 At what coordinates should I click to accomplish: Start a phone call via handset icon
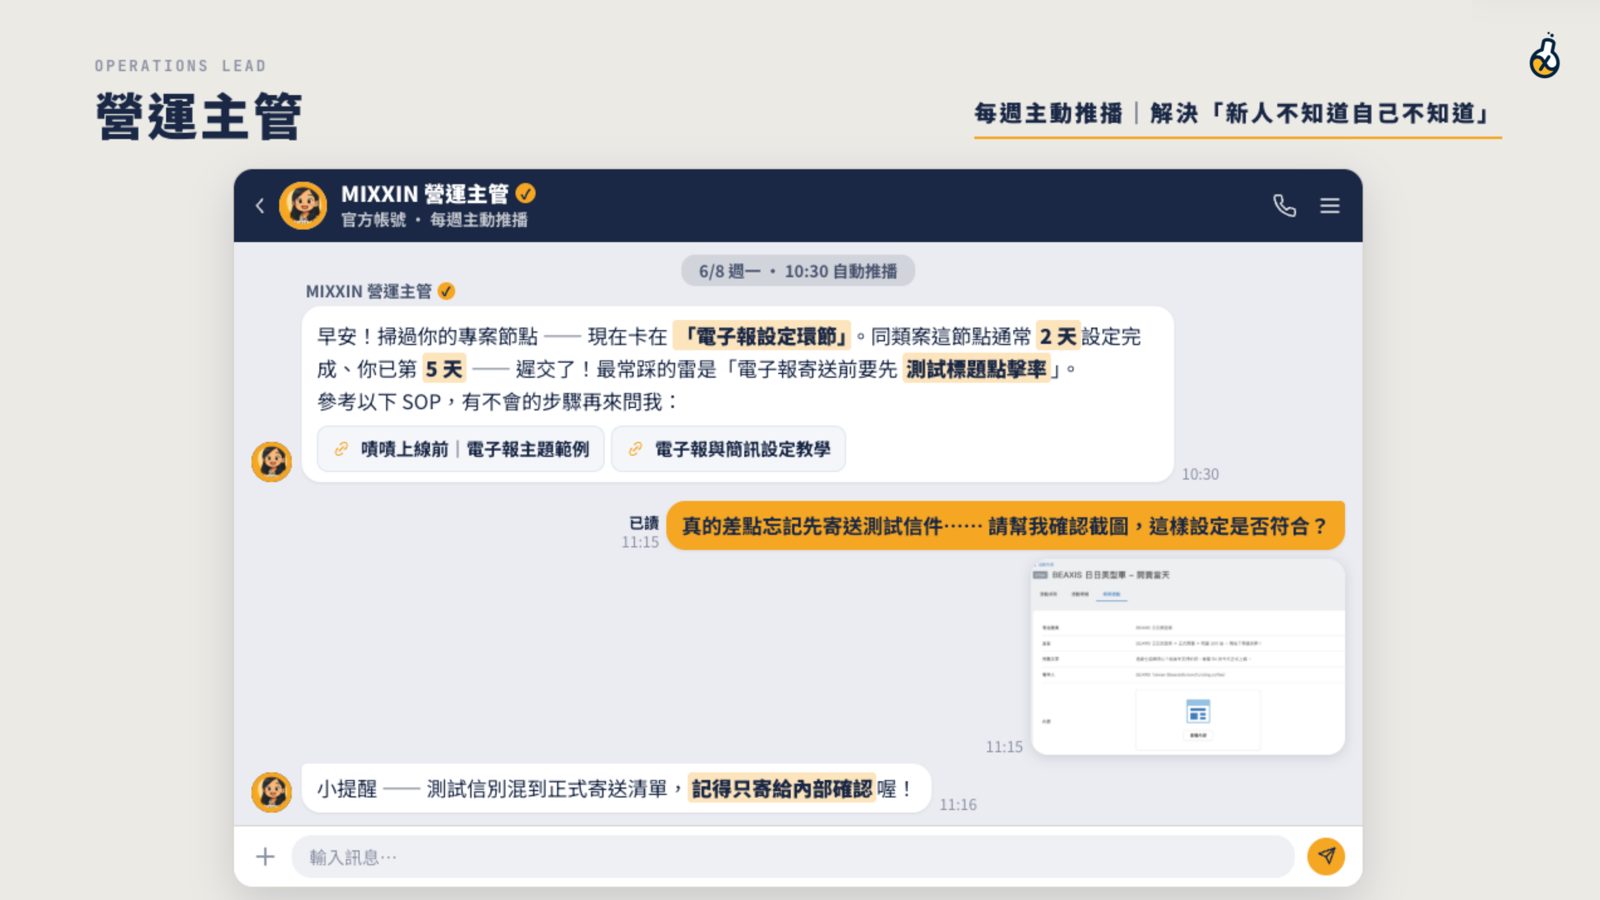(x=1285, y=206)
